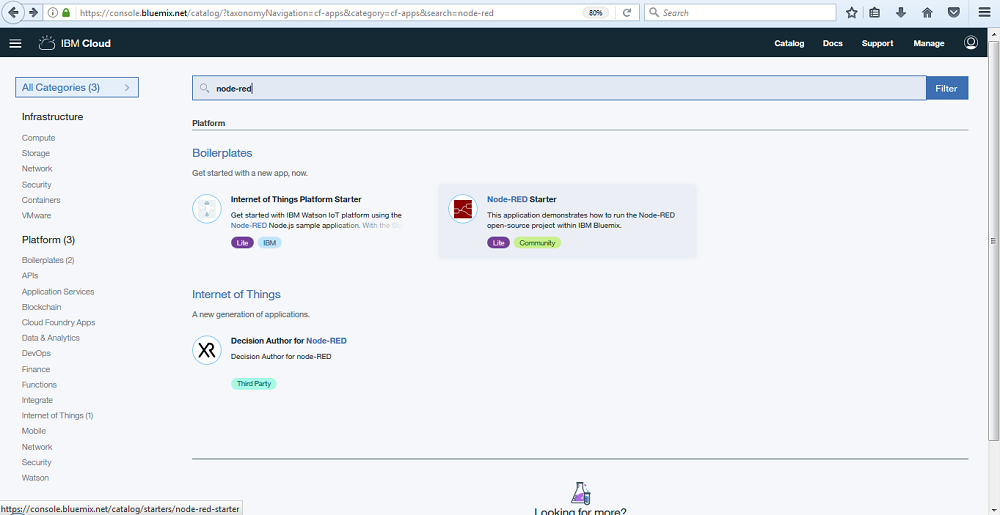
Task: Open Decision Author for Node-RED title
Action: pyautogui.click(x=288, y=341)
